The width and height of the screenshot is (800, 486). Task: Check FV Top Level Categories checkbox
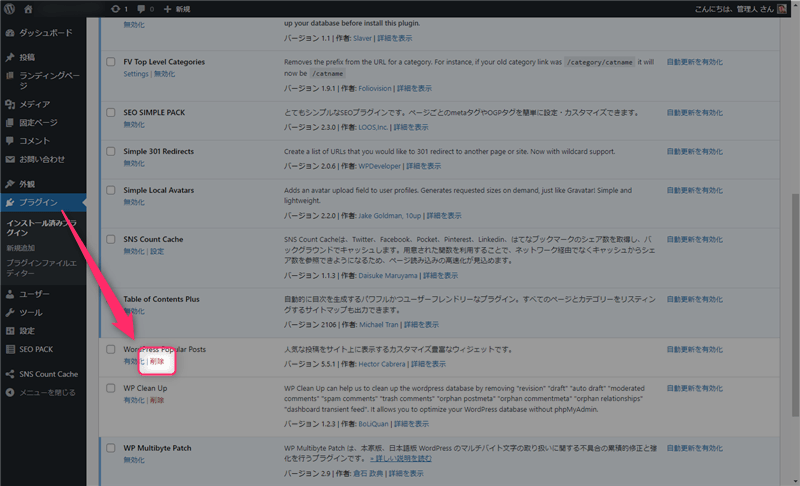(x=111, y=62)
